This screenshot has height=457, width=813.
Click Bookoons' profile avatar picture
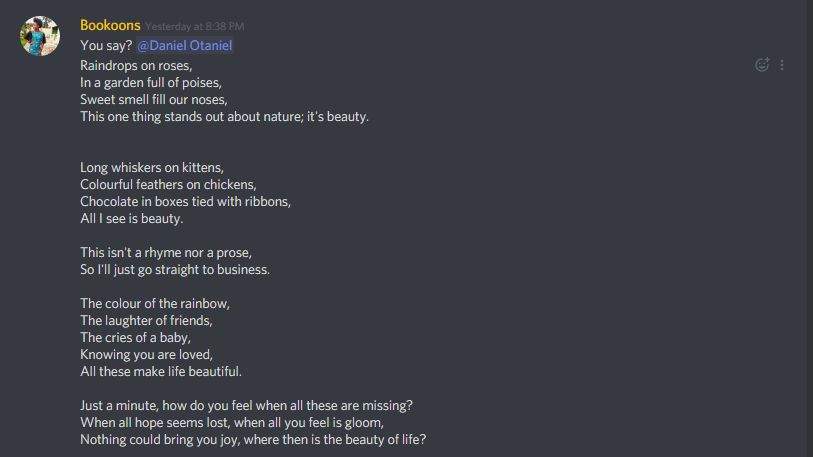coord(40,36)
